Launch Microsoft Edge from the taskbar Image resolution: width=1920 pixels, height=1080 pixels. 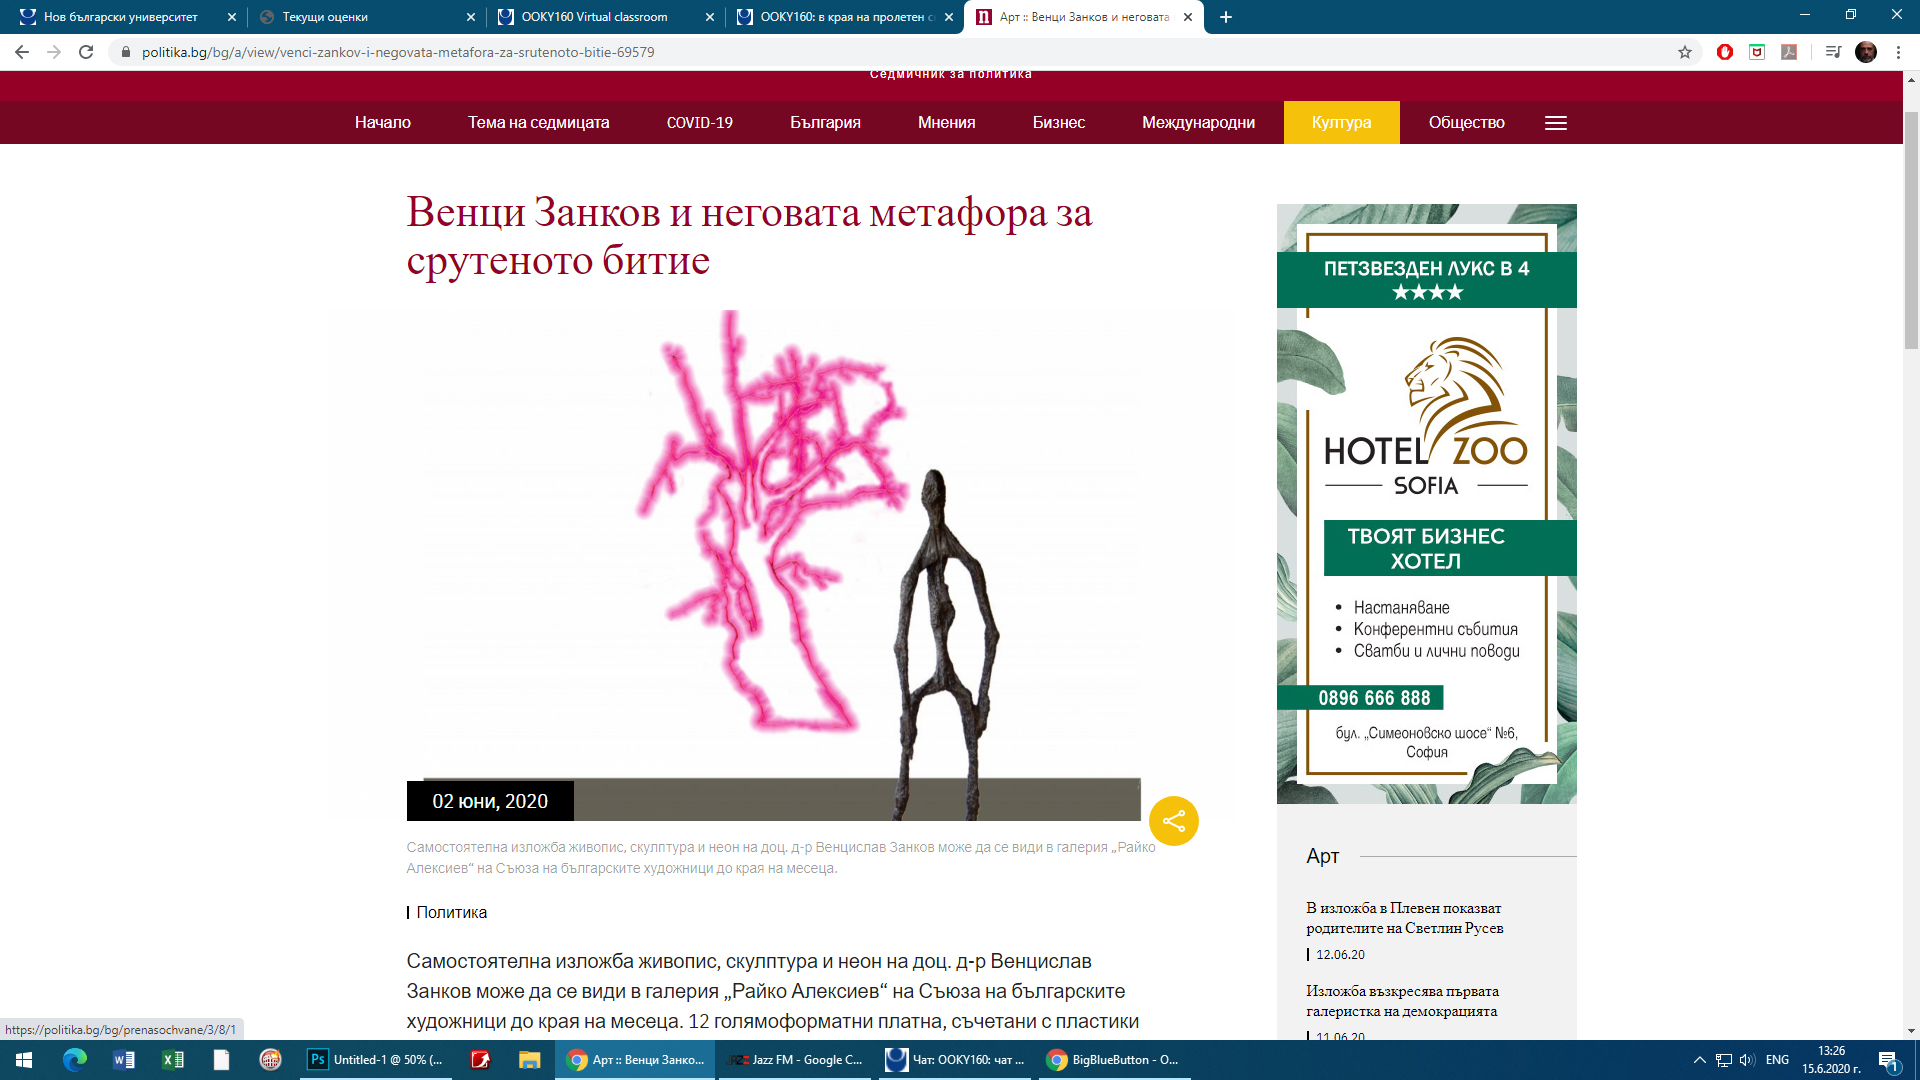[75, 1060]
